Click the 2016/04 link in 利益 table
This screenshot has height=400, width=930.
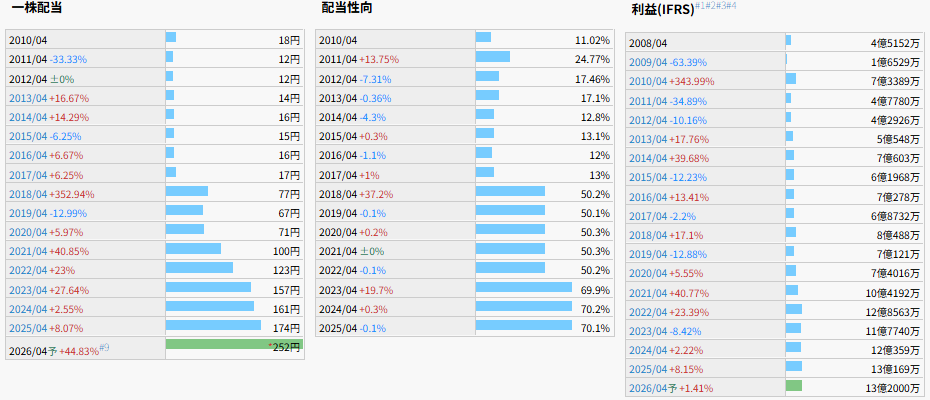tap(648, 196)
